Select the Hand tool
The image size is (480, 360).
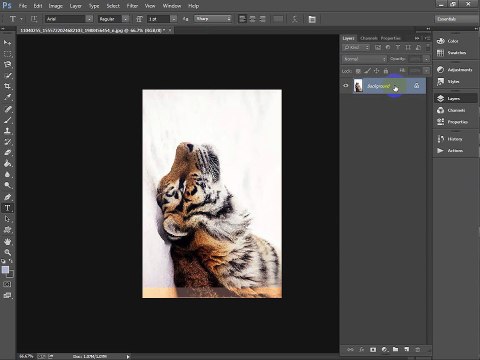(x=7, y=241)
